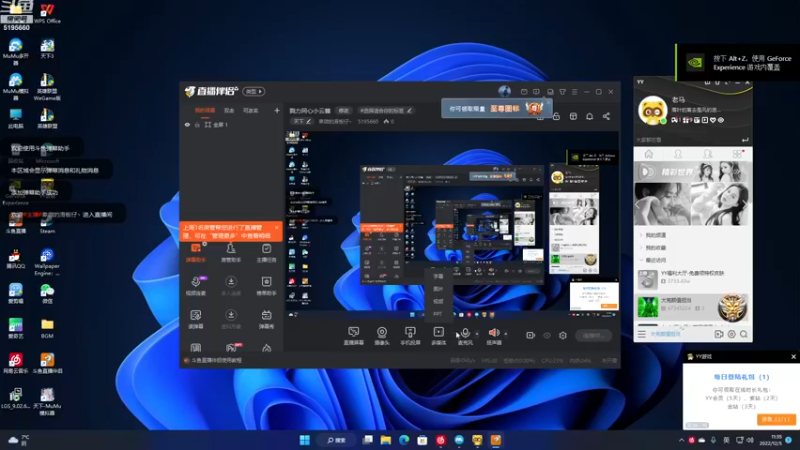This screenshot has width=800, height=450.
Task: Expand speaker options arrow
Action: 506,334
